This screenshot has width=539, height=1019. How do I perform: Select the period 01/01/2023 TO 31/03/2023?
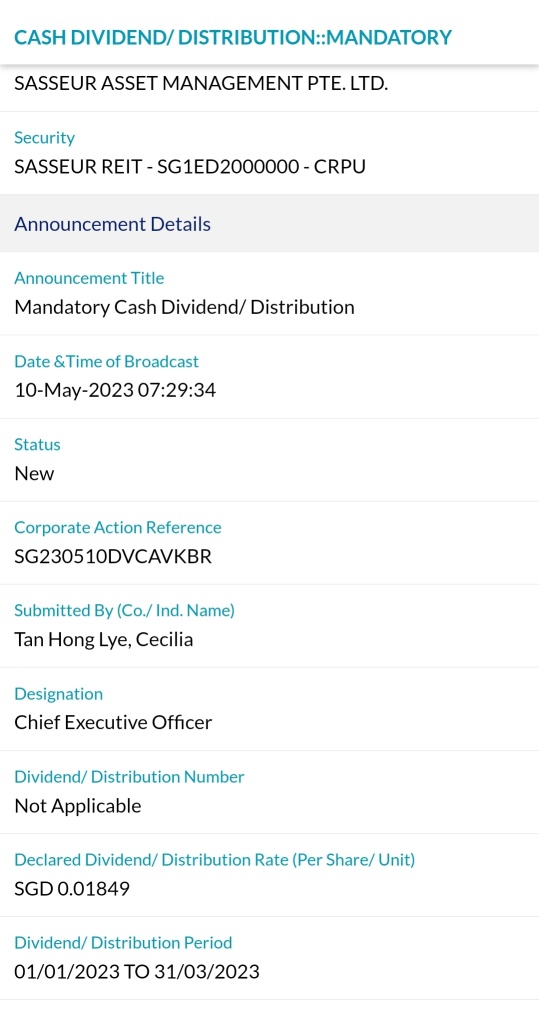click(137, 972)
